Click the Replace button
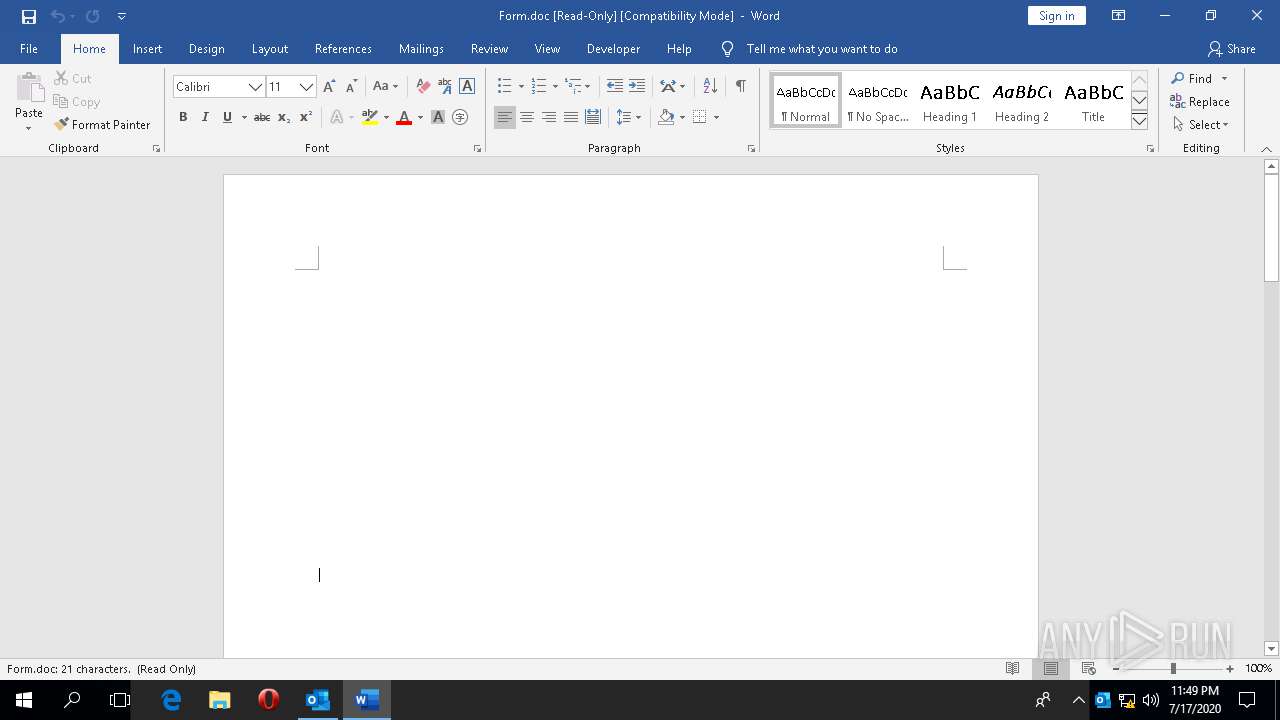Image resolution: width=1280 pixels, height=720 pixels. point(1200,102)
